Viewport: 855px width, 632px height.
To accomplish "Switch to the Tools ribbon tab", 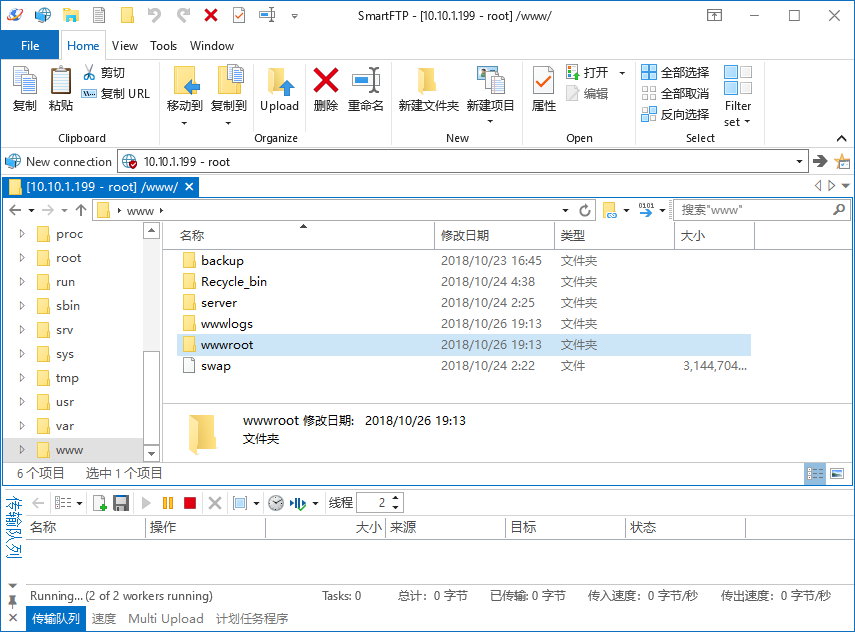I will click(x=164, y=46).
